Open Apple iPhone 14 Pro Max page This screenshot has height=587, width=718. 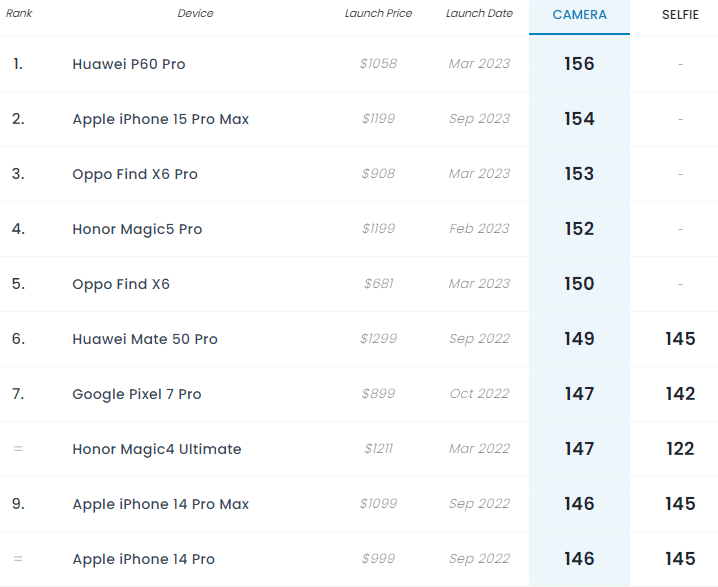pyautogui.click(x=161, y=504)
